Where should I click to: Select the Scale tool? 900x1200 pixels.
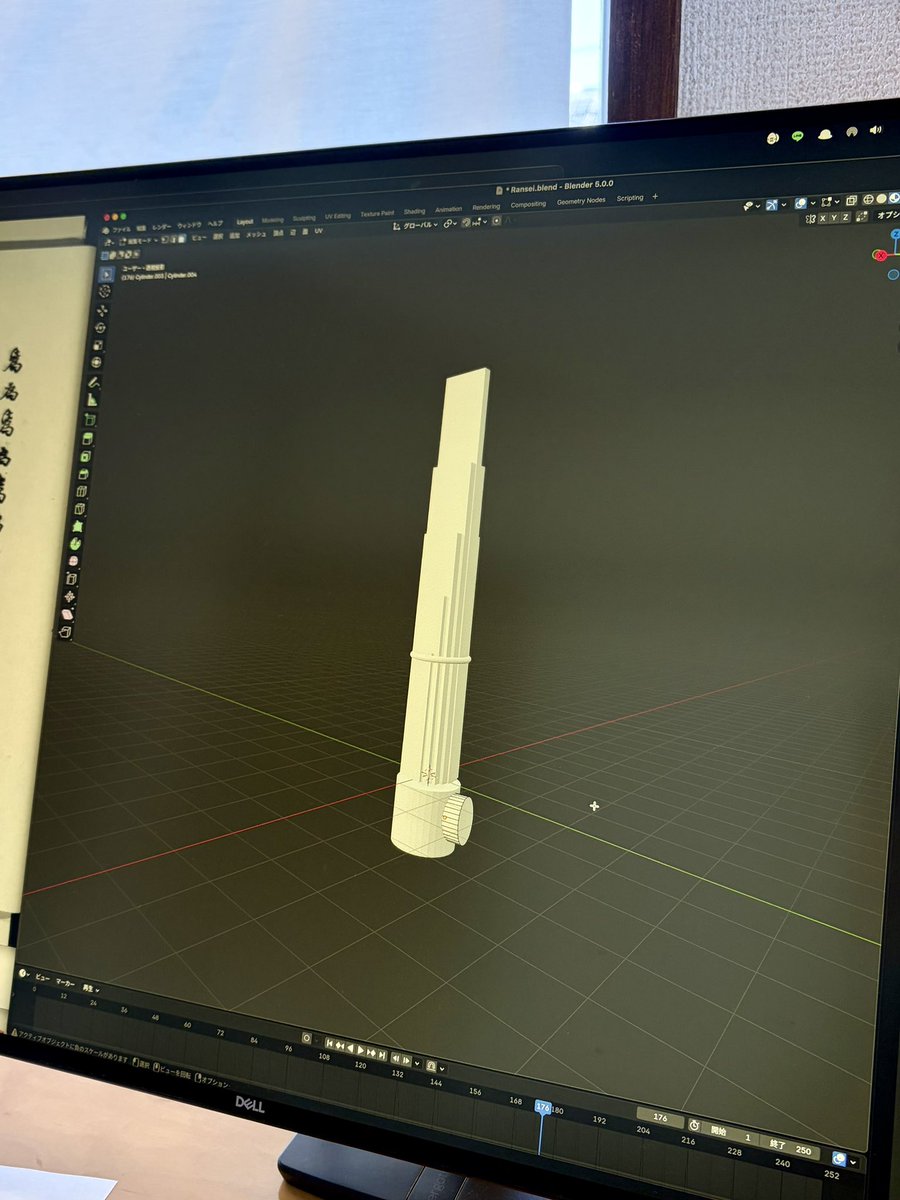(x=98, y=346)
